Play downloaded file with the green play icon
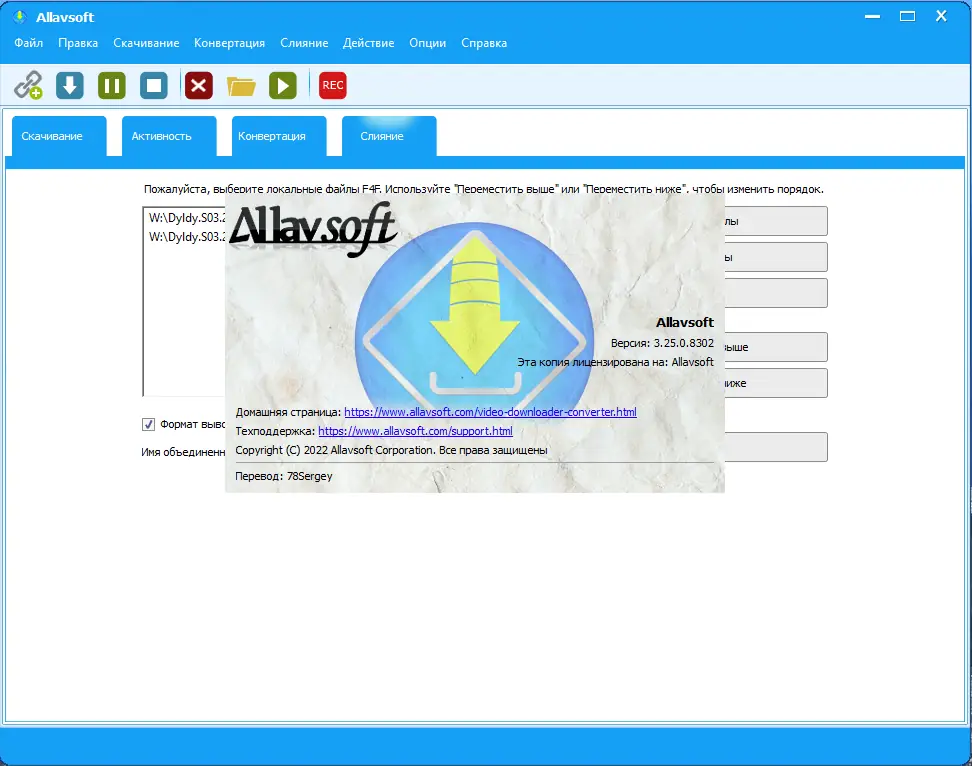The height and width of the screenshot is (766, 972). [282, 85]
